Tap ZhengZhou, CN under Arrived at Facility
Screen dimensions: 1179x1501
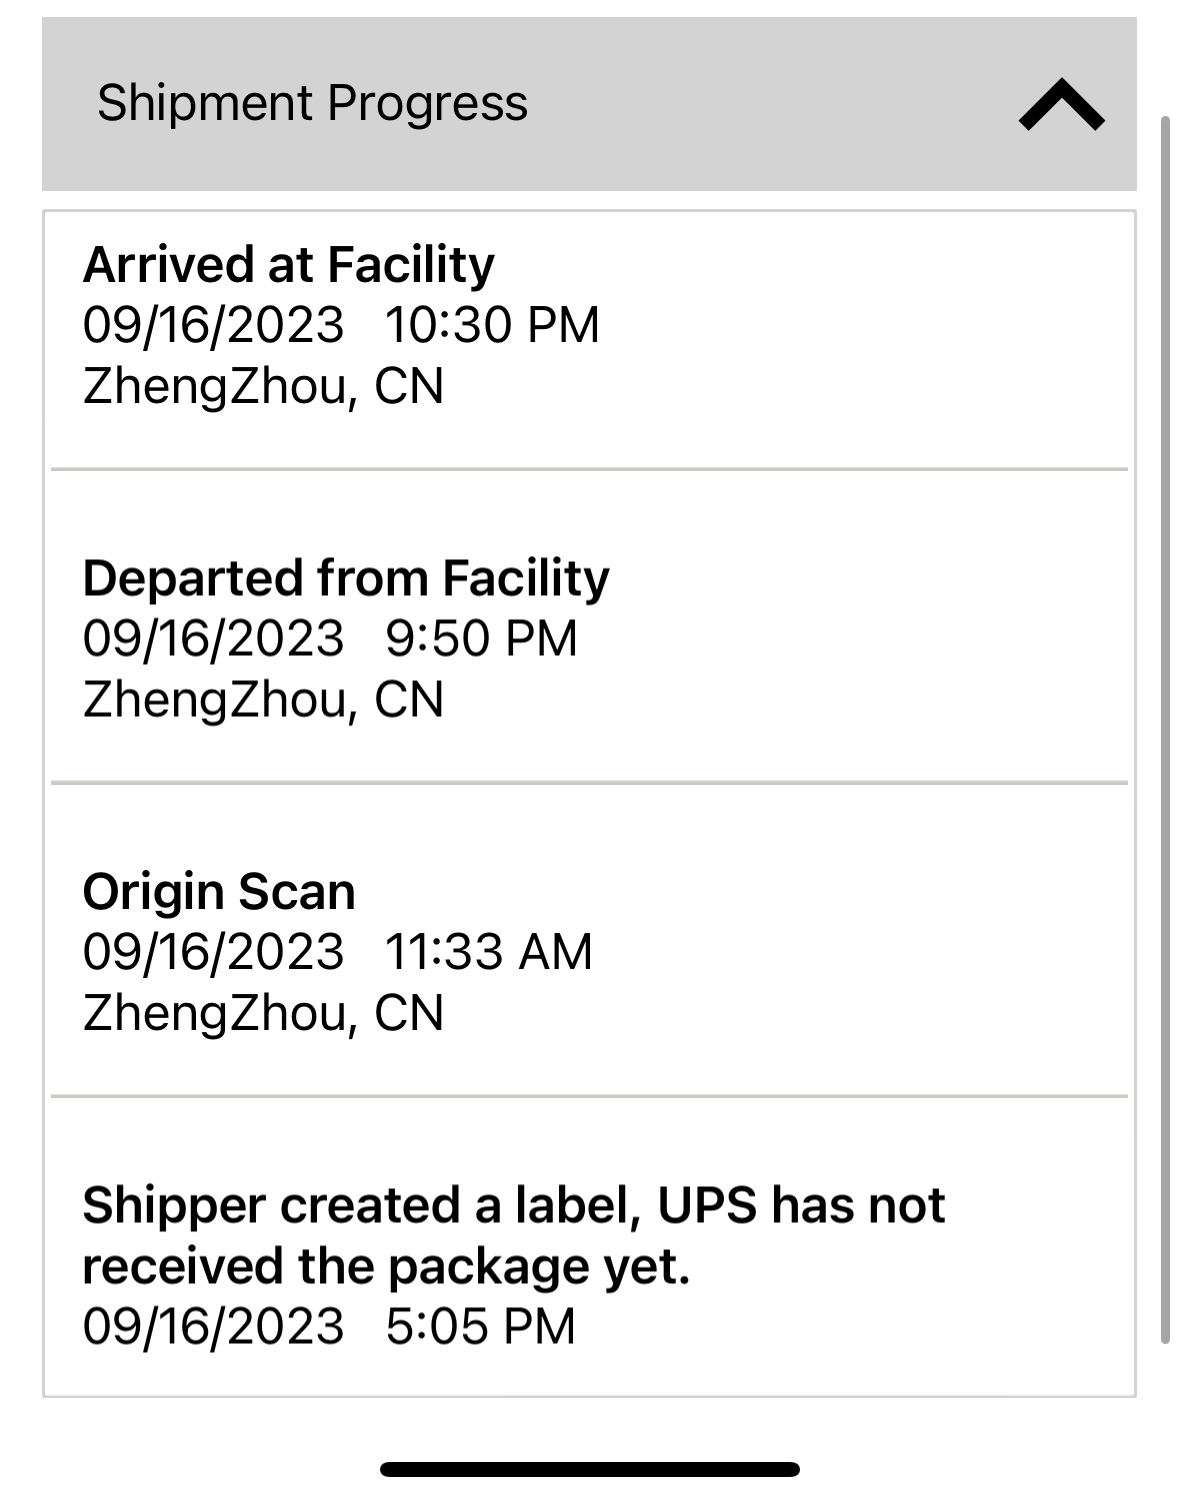tap(263, 387)
